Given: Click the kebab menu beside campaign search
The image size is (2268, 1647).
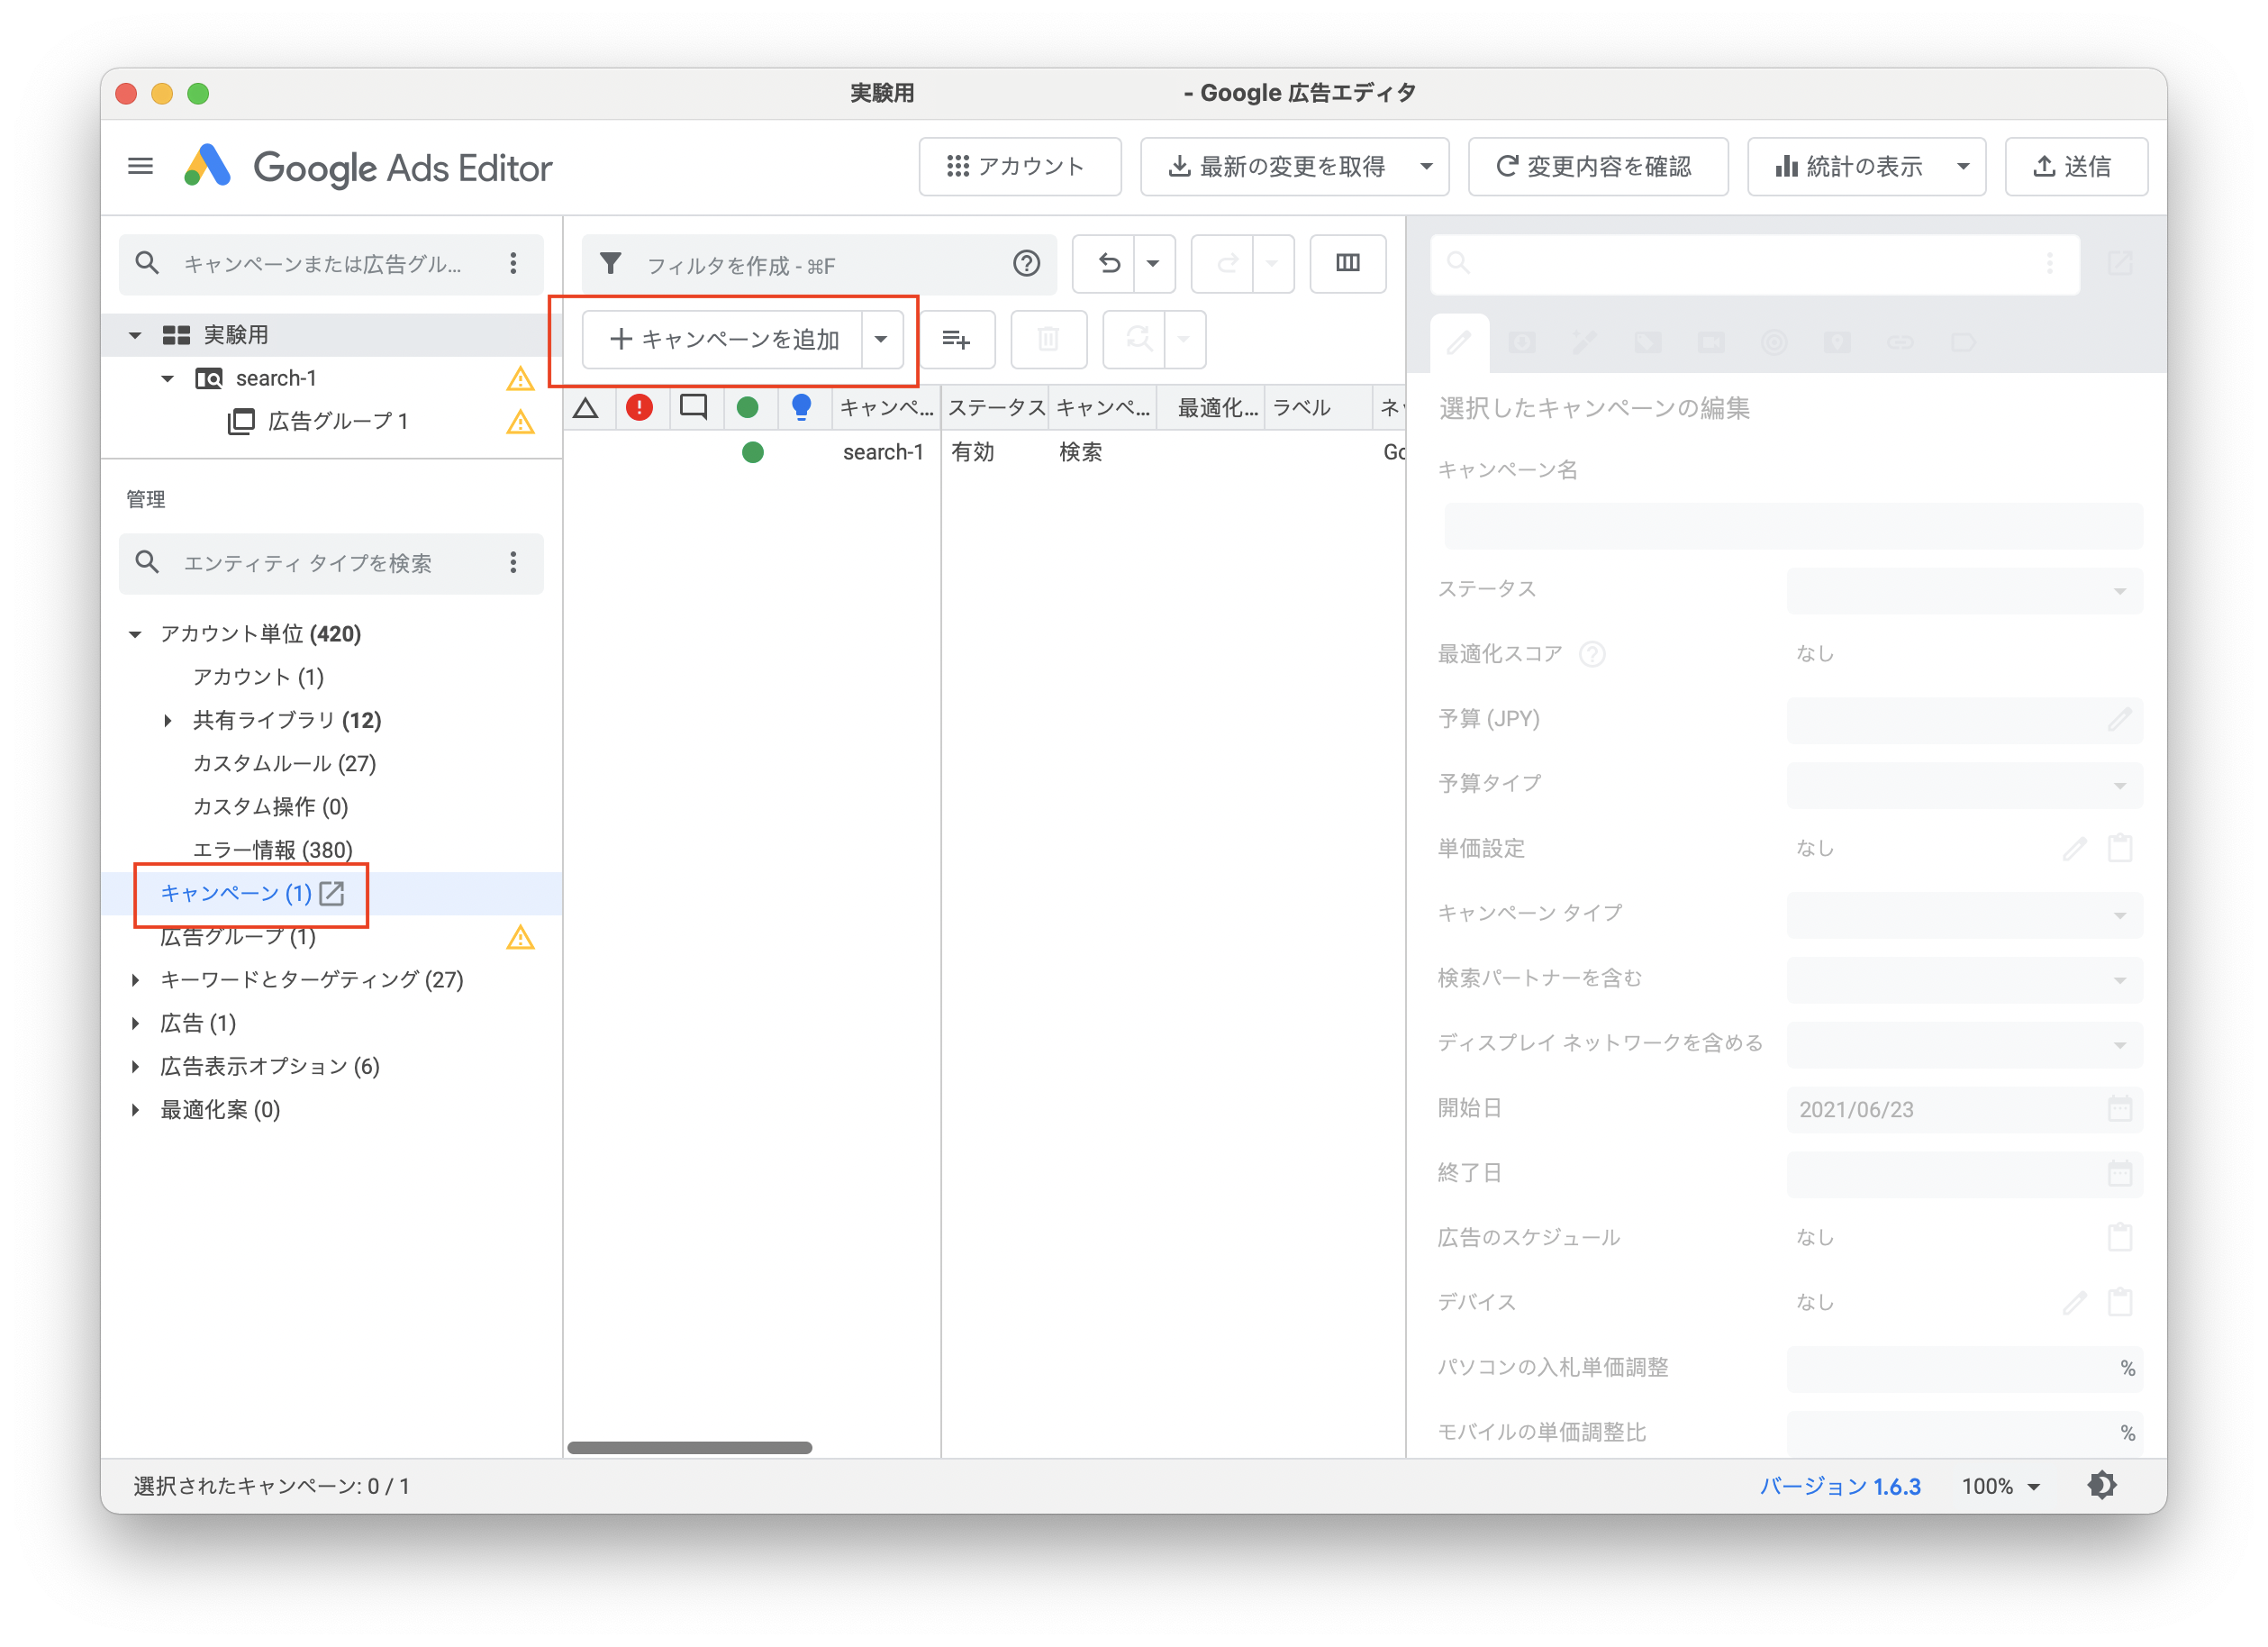Looking at the screenshot, I should click(x=513, y=263).
